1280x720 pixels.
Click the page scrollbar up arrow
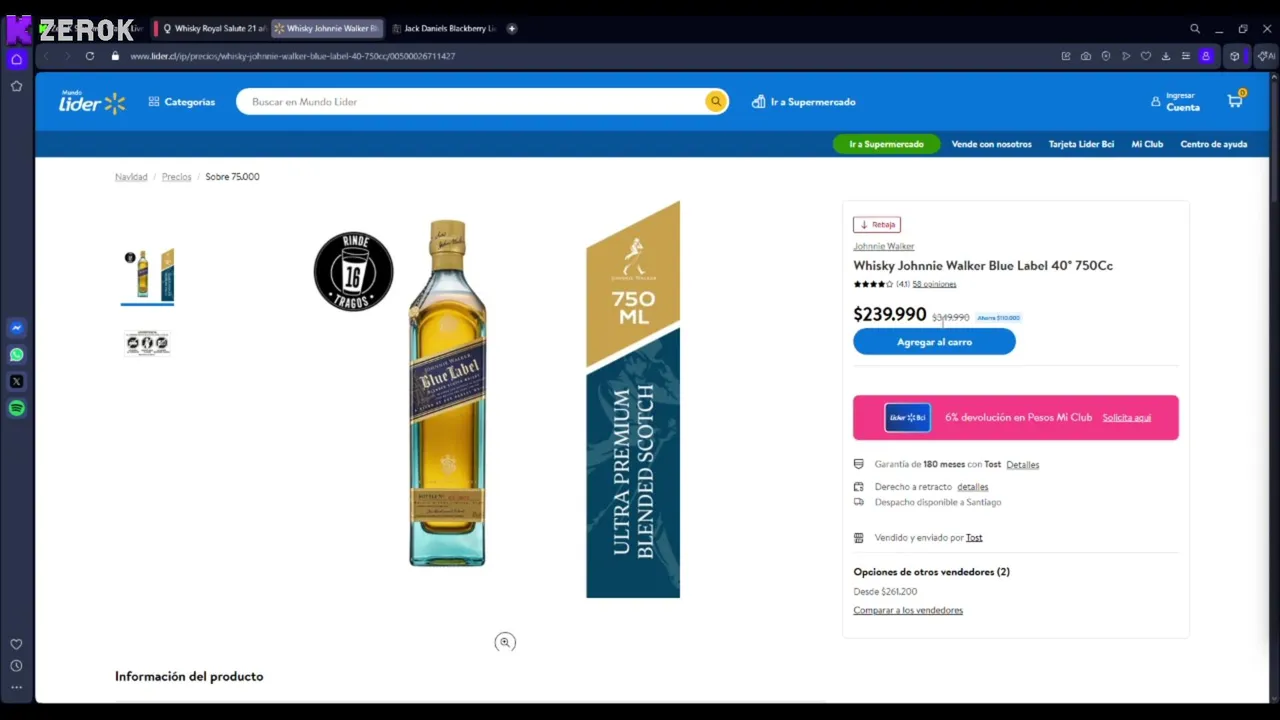(1274, 78)
